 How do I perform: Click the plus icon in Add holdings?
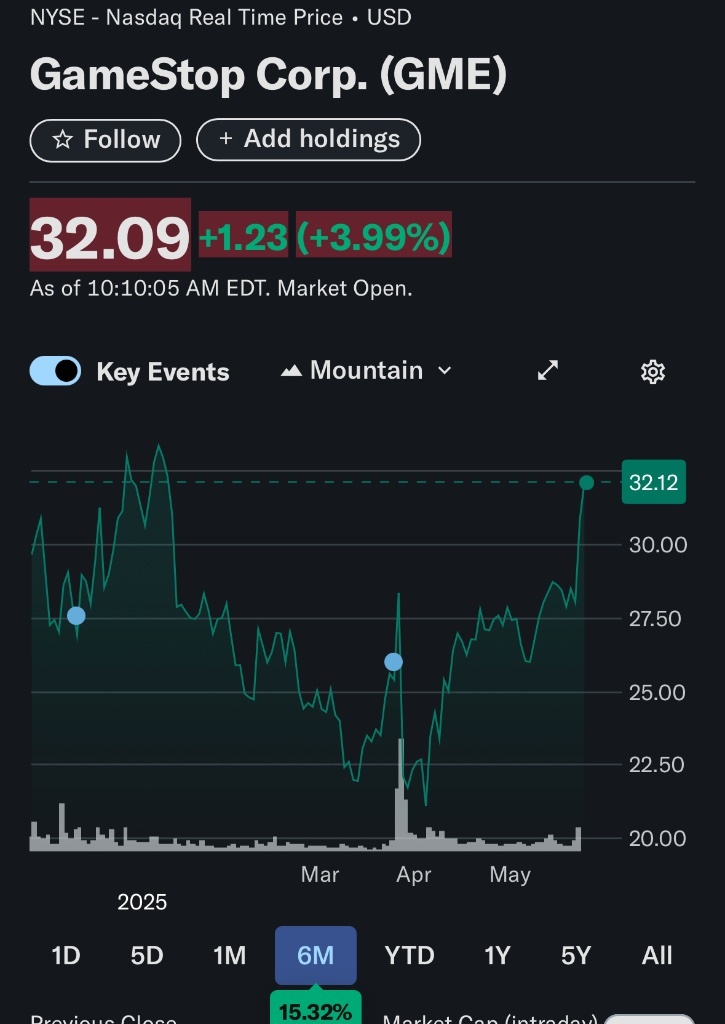pos(226,138)
